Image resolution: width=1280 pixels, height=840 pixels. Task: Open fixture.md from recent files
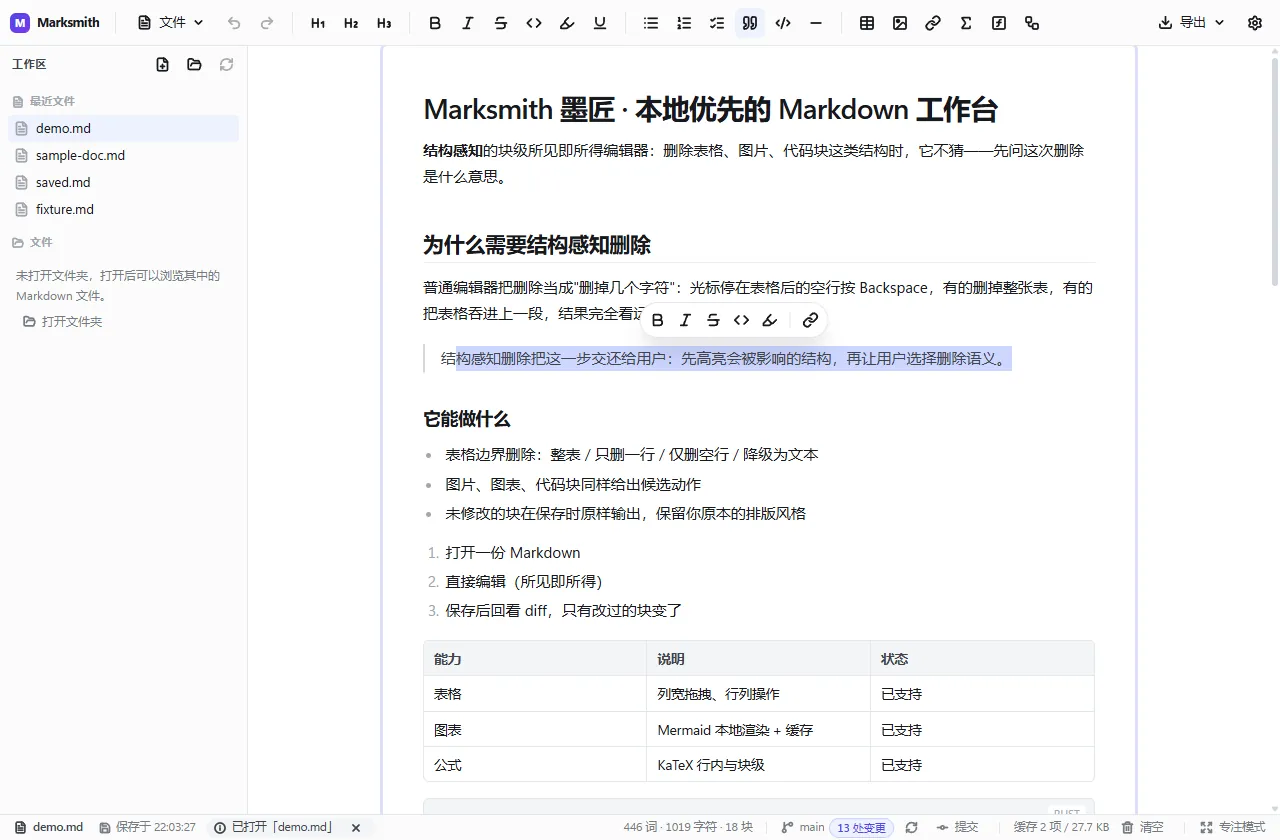[123, 209]
